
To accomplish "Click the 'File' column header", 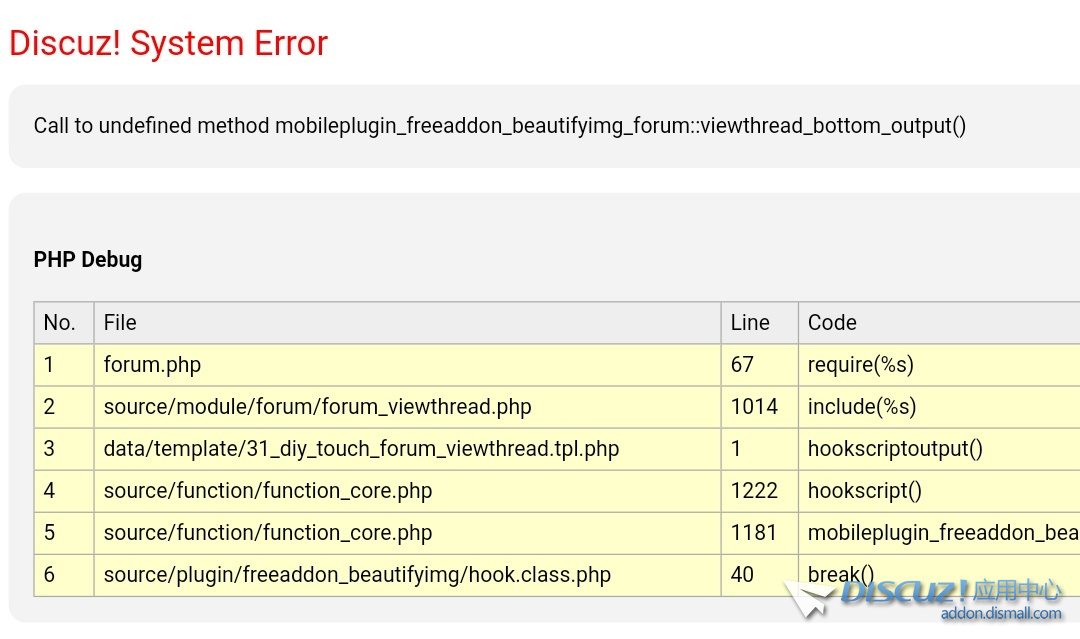I will click(407, 323).
